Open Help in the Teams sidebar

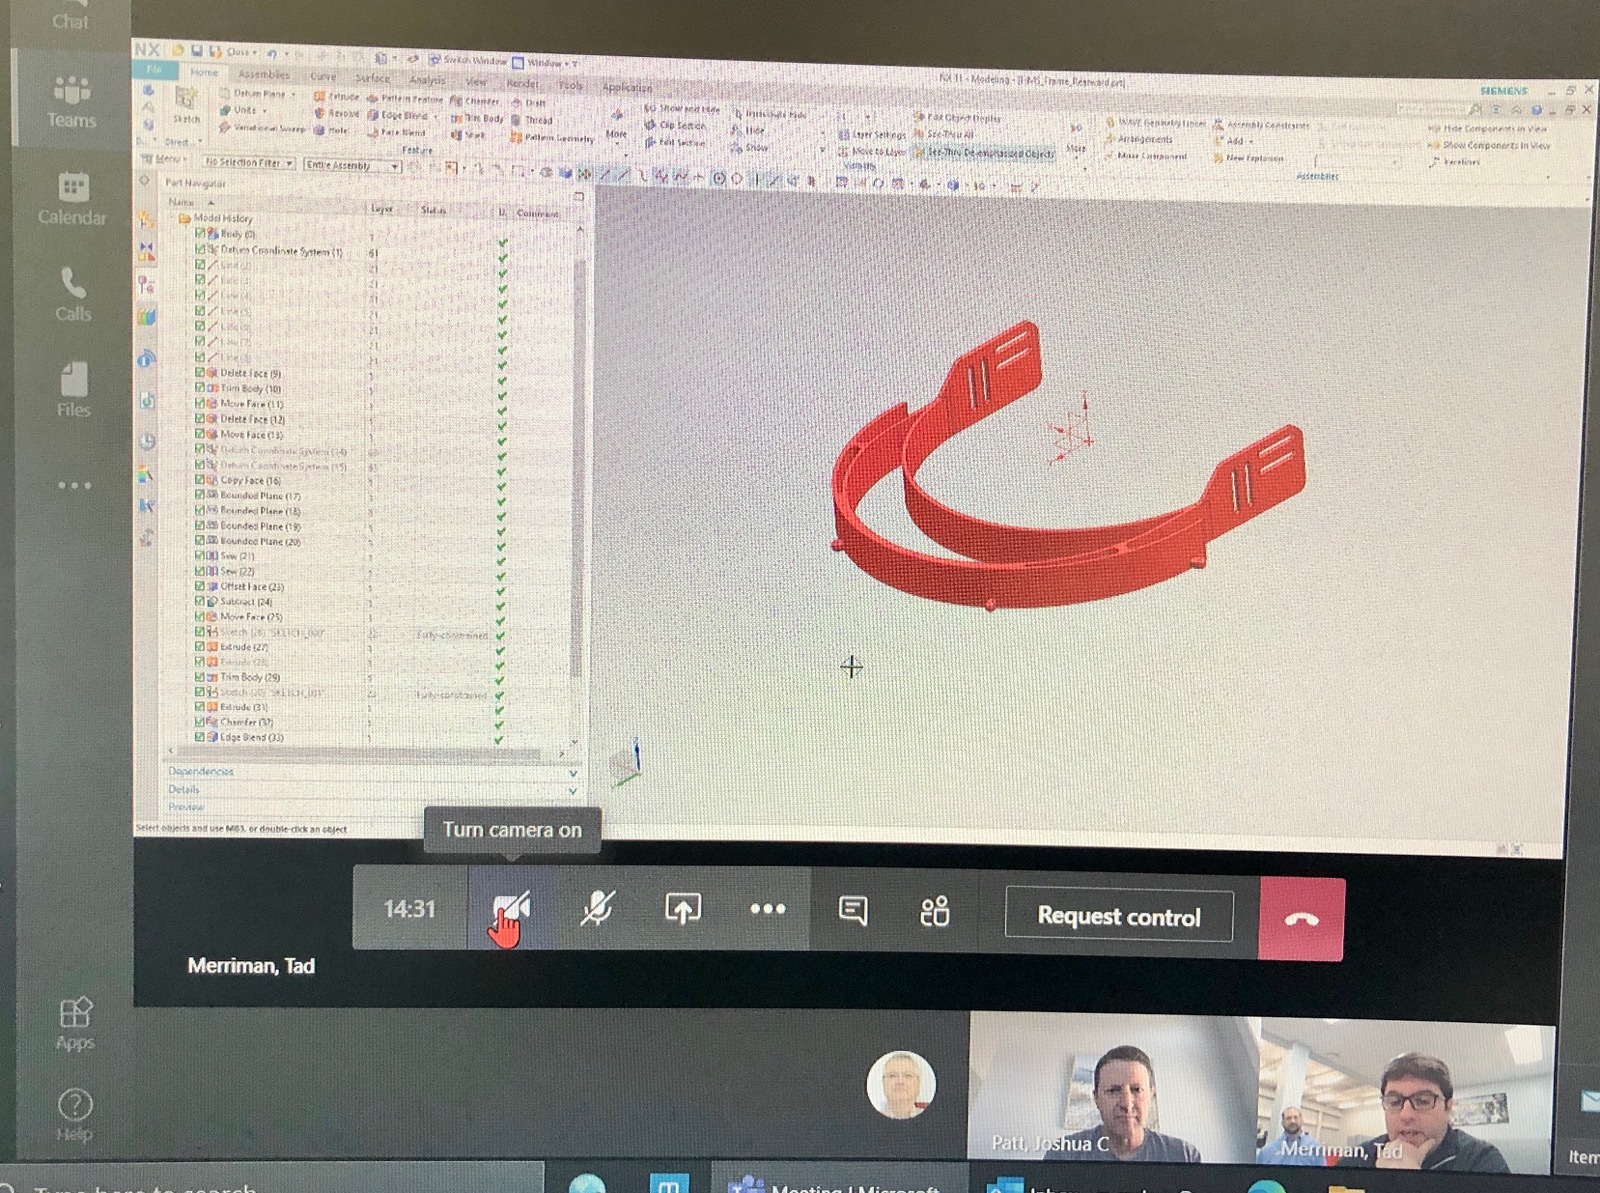click(x=75, y=1114)
